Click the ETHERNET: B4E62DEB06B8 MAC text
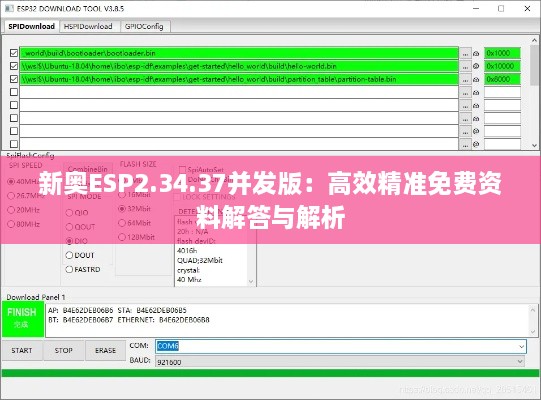 pyautogui.click(x=163, y=320)
